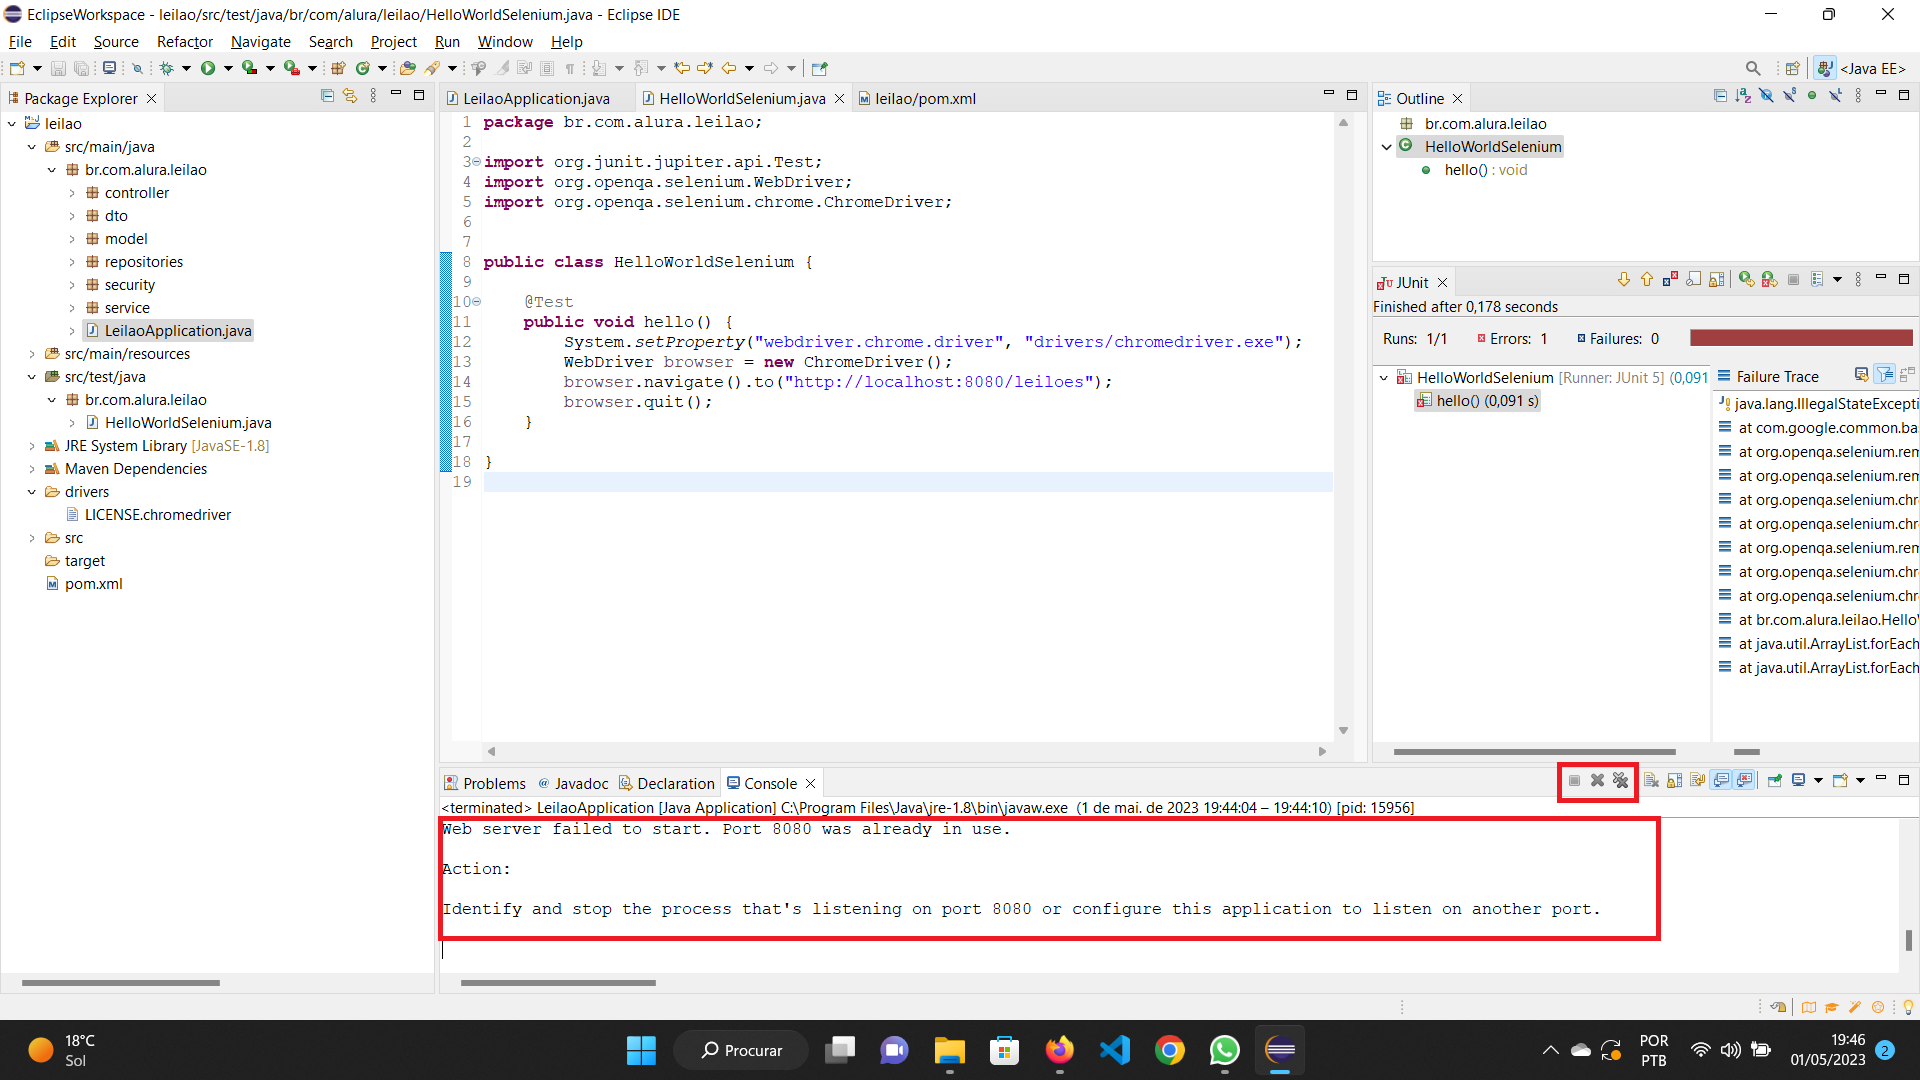Open the Navigate menu

261,41
